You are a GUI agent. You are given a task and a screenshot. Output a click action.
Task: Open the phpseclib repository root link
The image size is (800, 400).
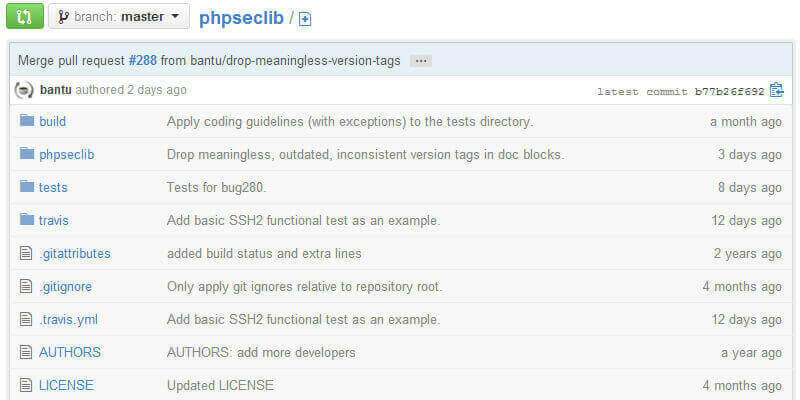241,17
